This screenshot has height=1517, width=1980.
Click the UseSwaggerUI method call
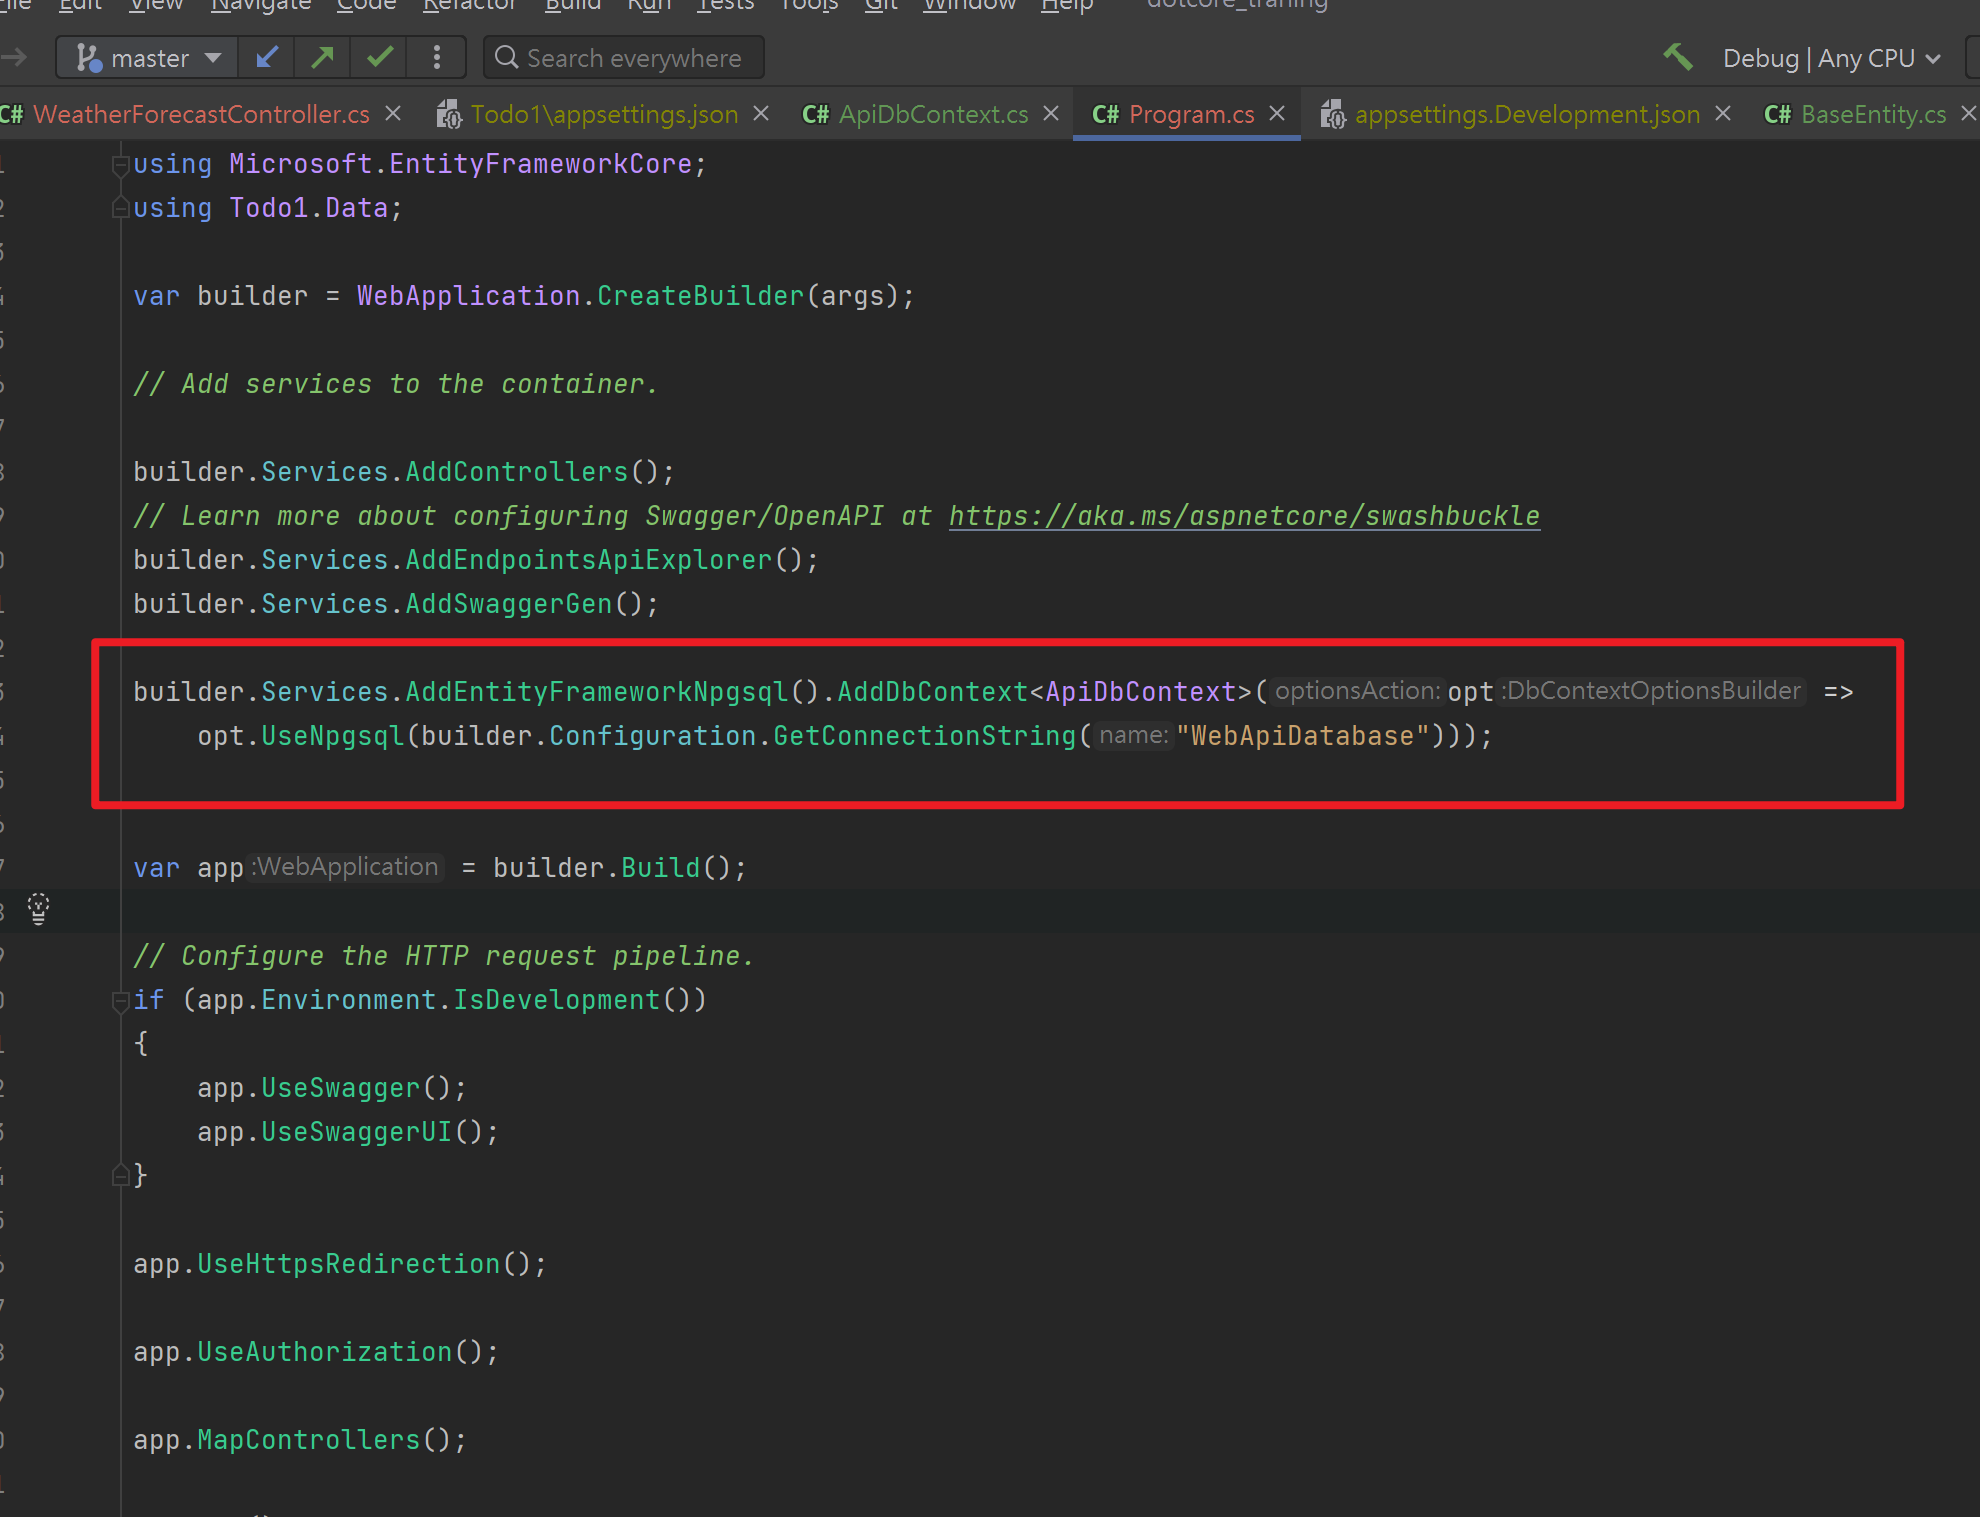pos(357,1132)
